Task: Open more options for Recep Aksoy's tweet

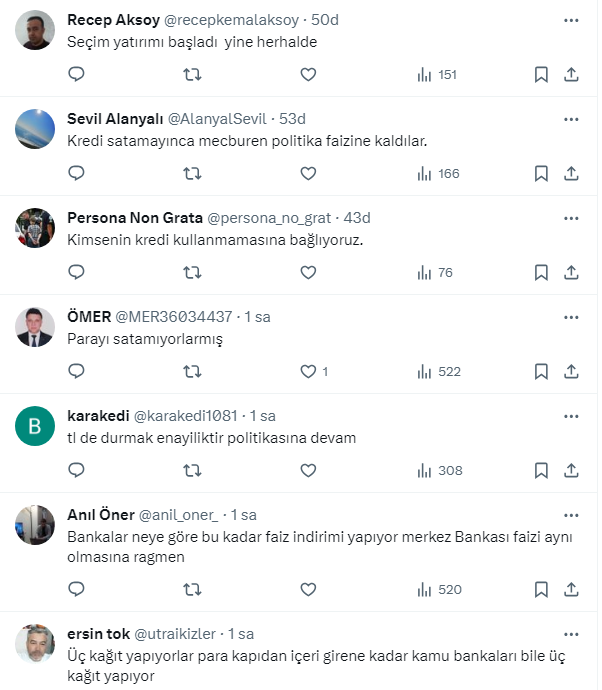Action: coord(571,19)
